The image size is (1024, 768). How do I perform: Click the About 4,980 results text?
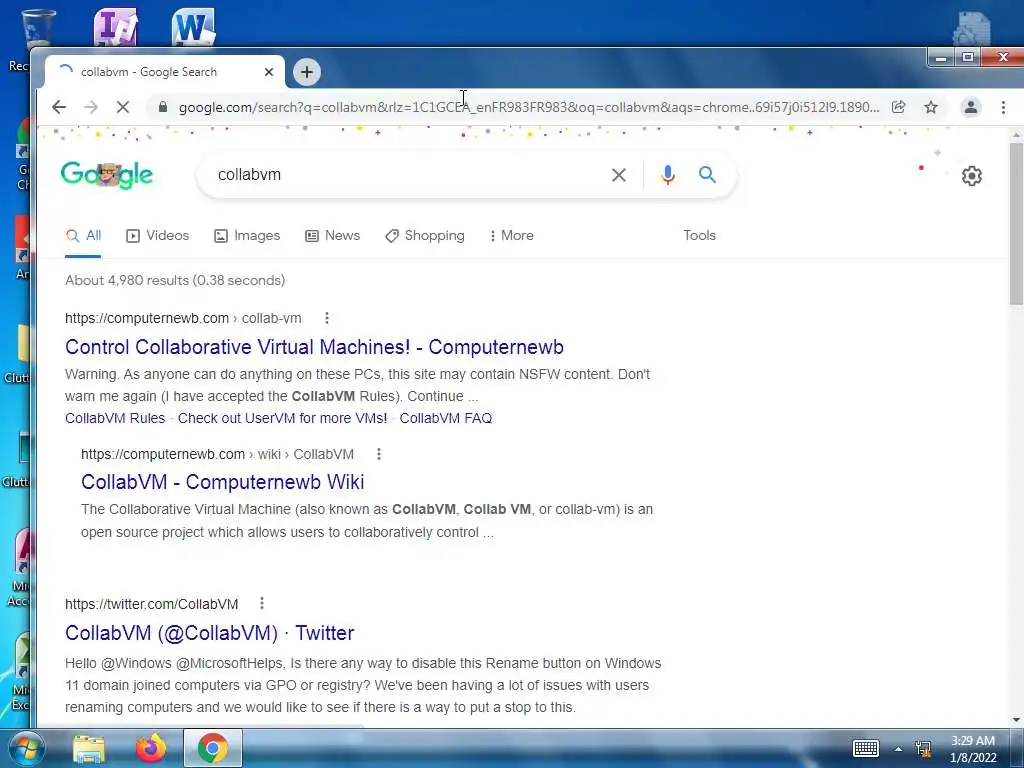pyautogui.click(x=175, y=280)
